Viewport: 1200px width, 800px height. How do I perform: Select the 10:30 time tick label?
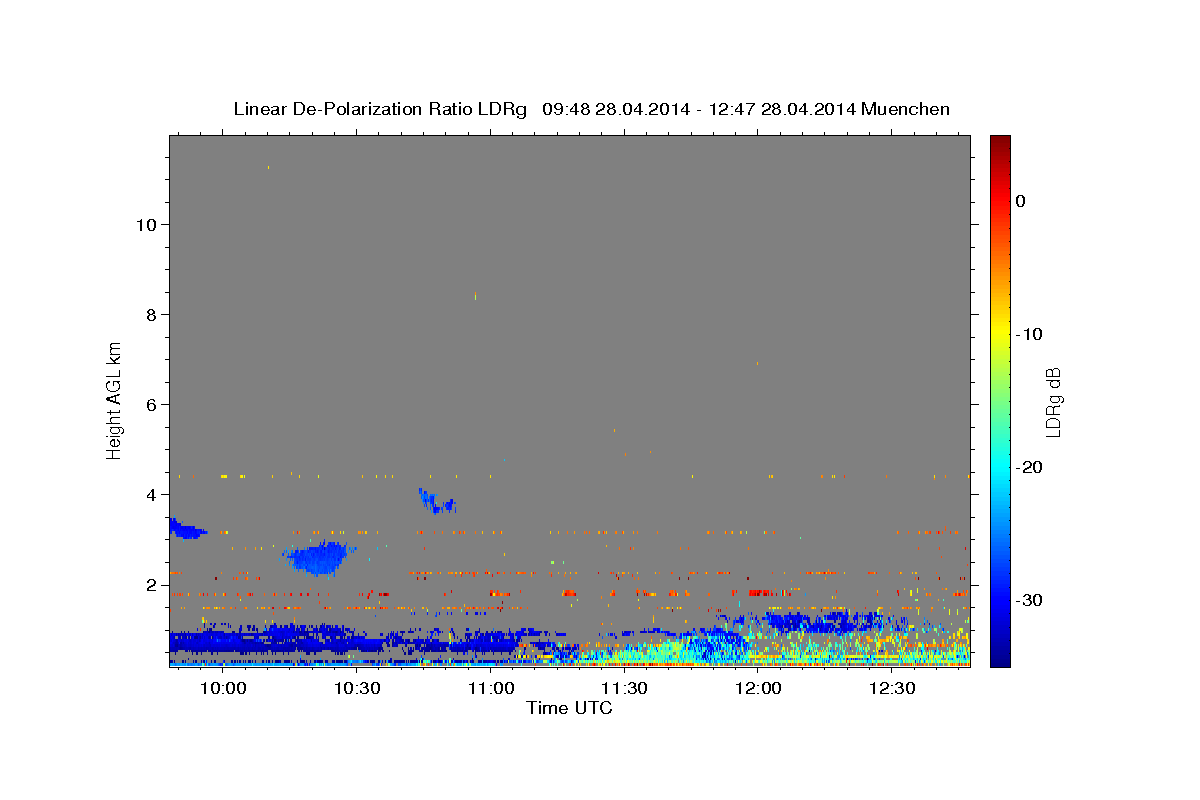pyautogui.click(x=357, y=688)
